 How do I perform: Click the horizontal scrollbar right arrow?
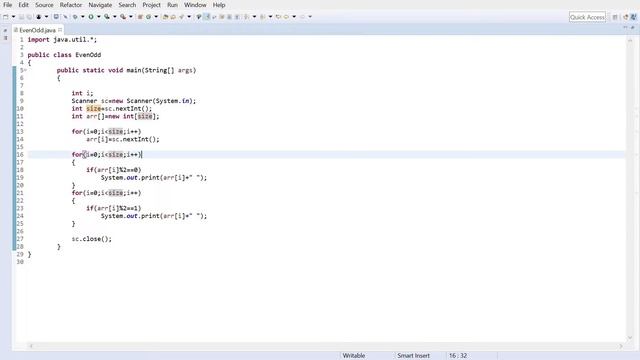coord(621,346)
